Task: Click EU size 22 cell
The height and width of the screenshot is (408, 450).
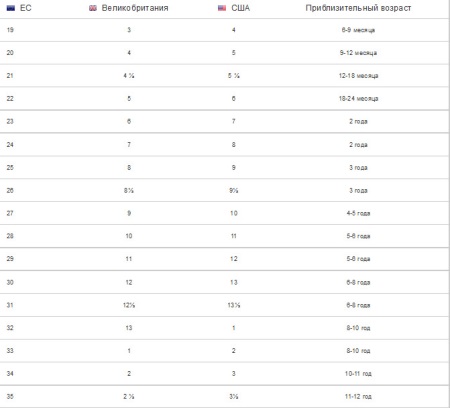Action: tap(10, 99)
